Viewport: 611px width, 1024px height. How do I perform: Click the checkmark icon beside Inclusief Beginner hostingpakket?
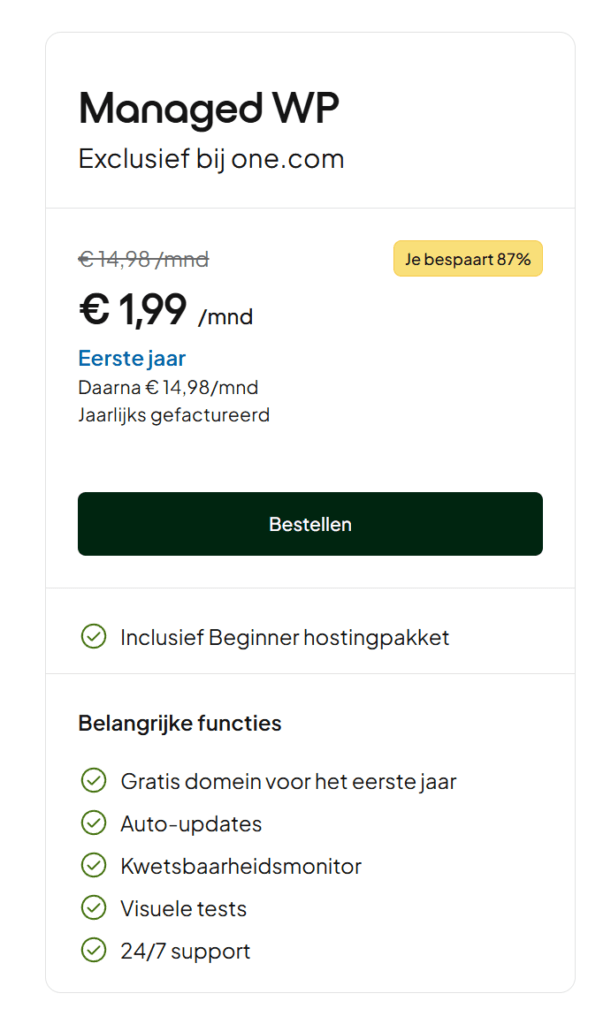(x=93, y=636)
